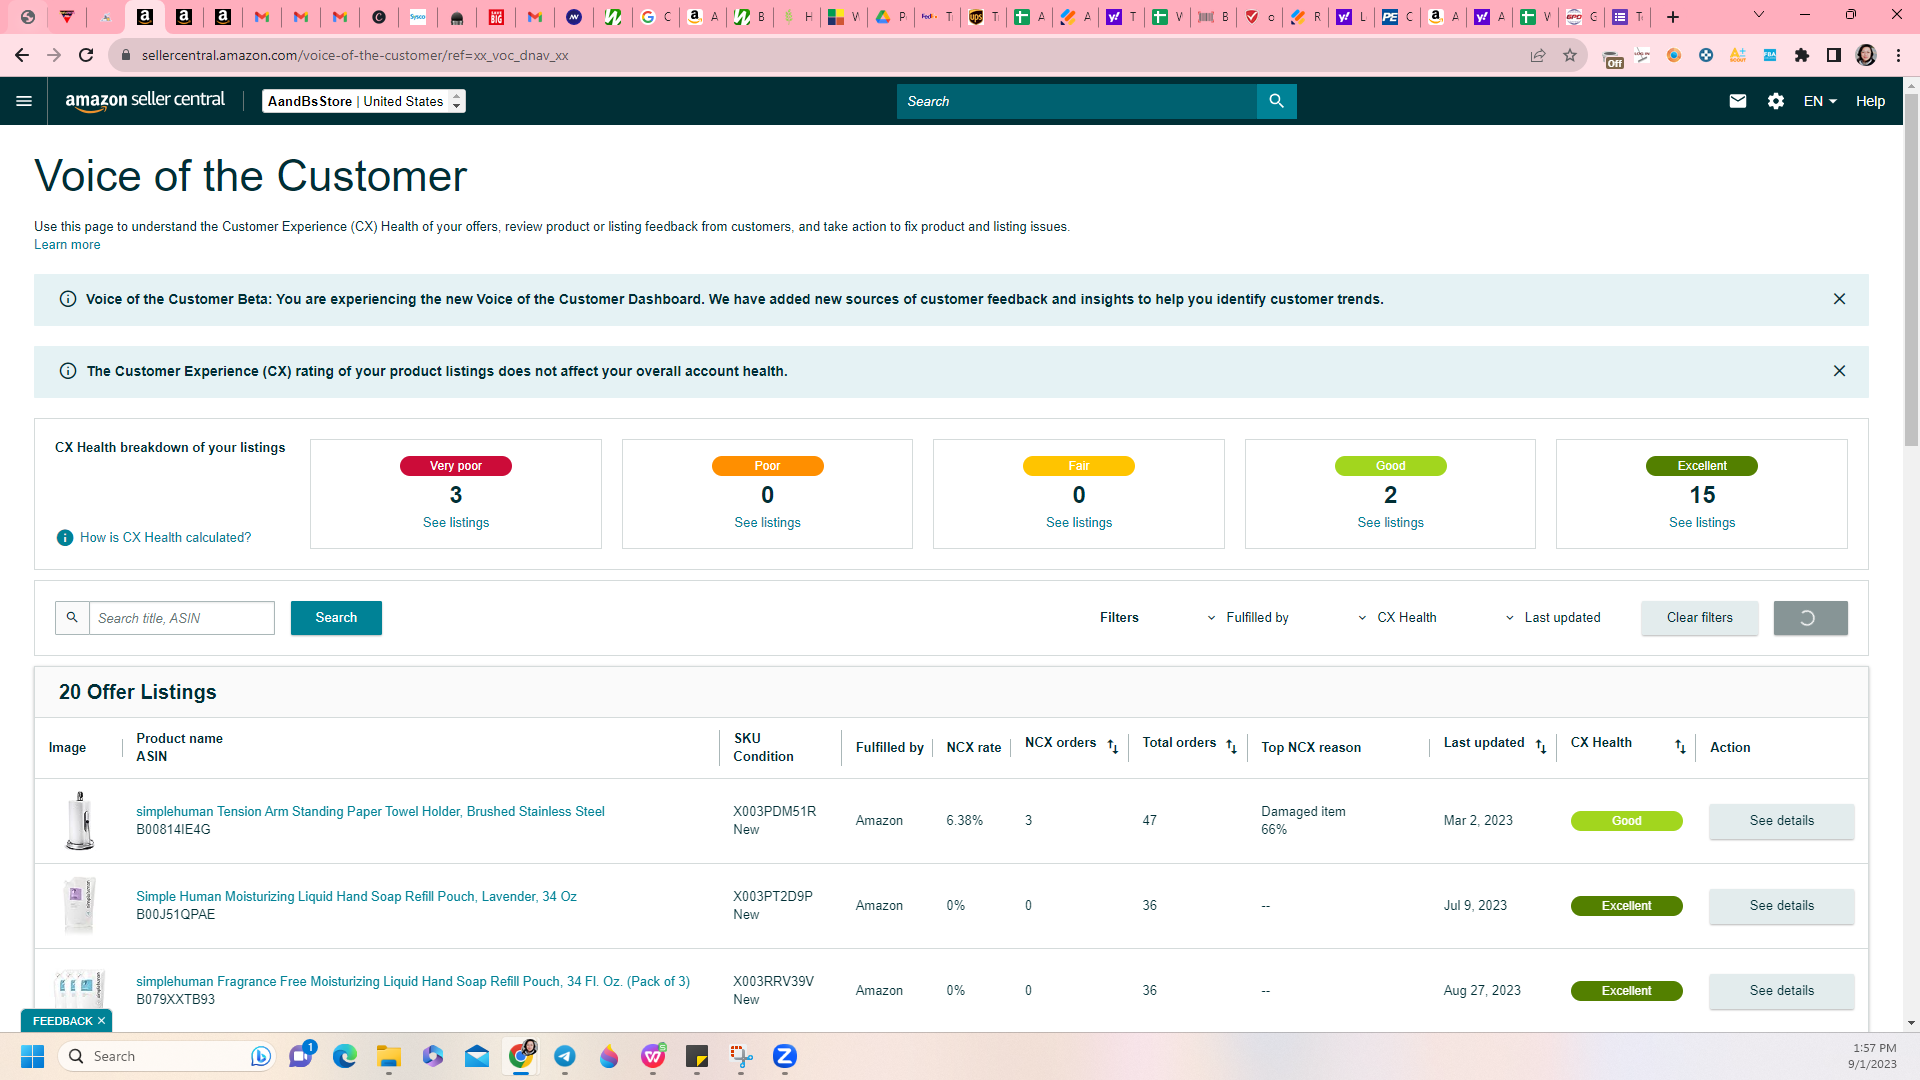Reload the current page
Screen dimensions: 1920x1080
coord(86,55)
